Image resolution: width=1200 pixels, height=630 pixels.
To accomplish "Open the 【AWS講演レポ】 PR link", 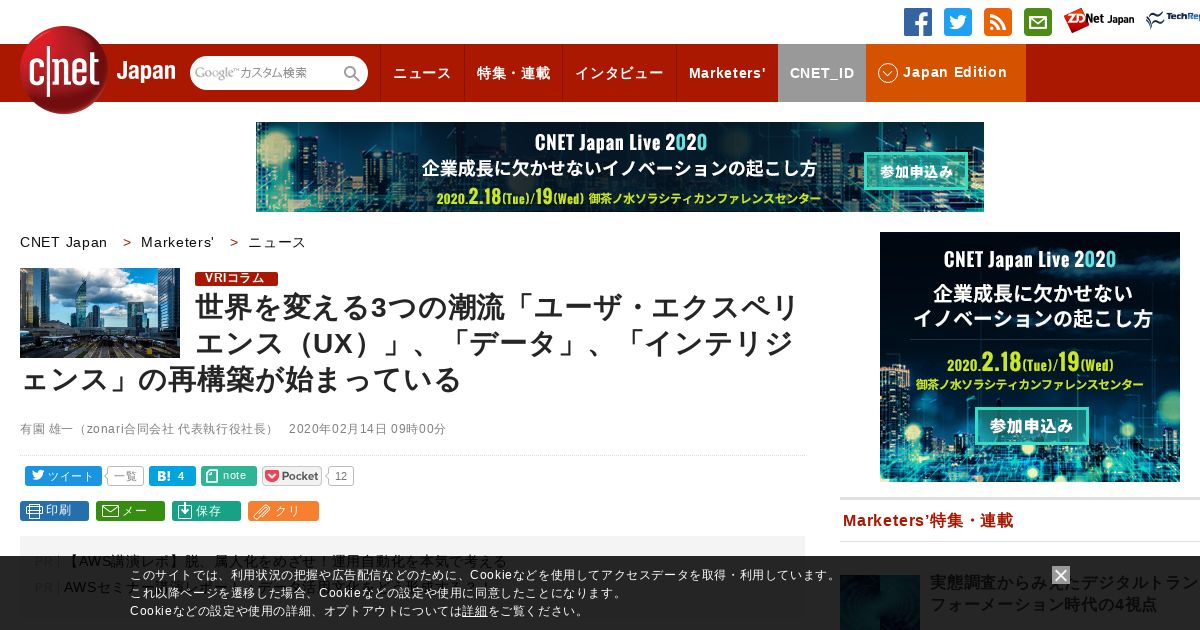I will tap(286, 562).
